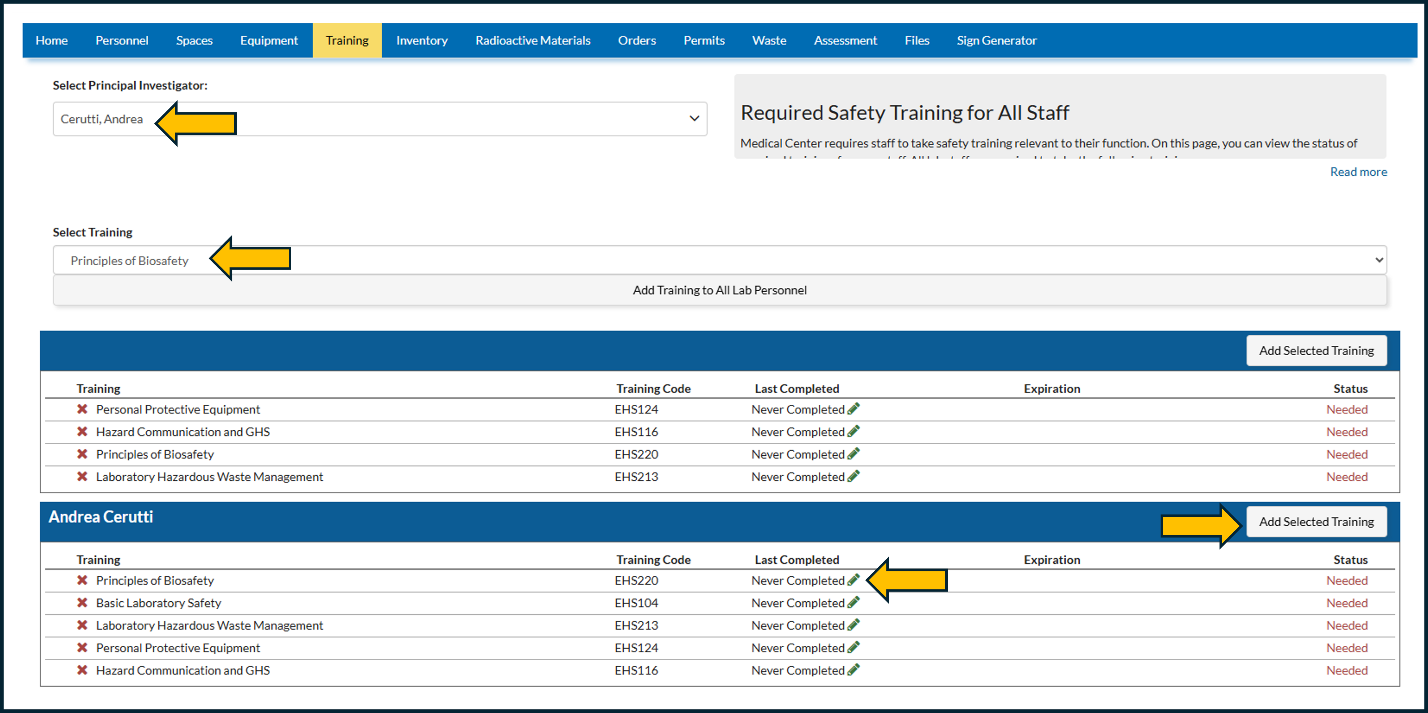Click Add Training to All Lab Personnel
Viewport: 1428px width, 713px height.
coord(720,290)
